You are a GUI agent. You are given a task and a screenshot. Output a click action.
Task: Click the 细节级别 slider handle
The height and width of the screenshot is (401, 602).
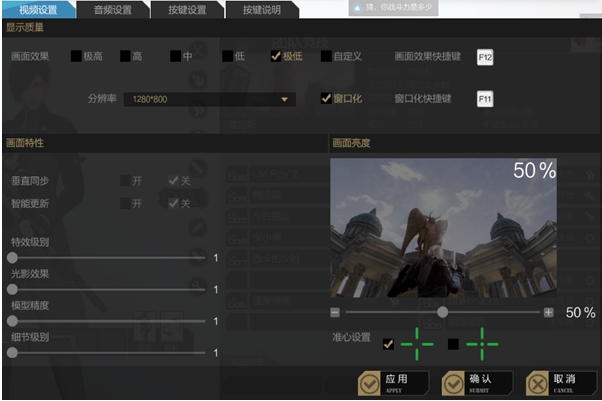(12, 353)
